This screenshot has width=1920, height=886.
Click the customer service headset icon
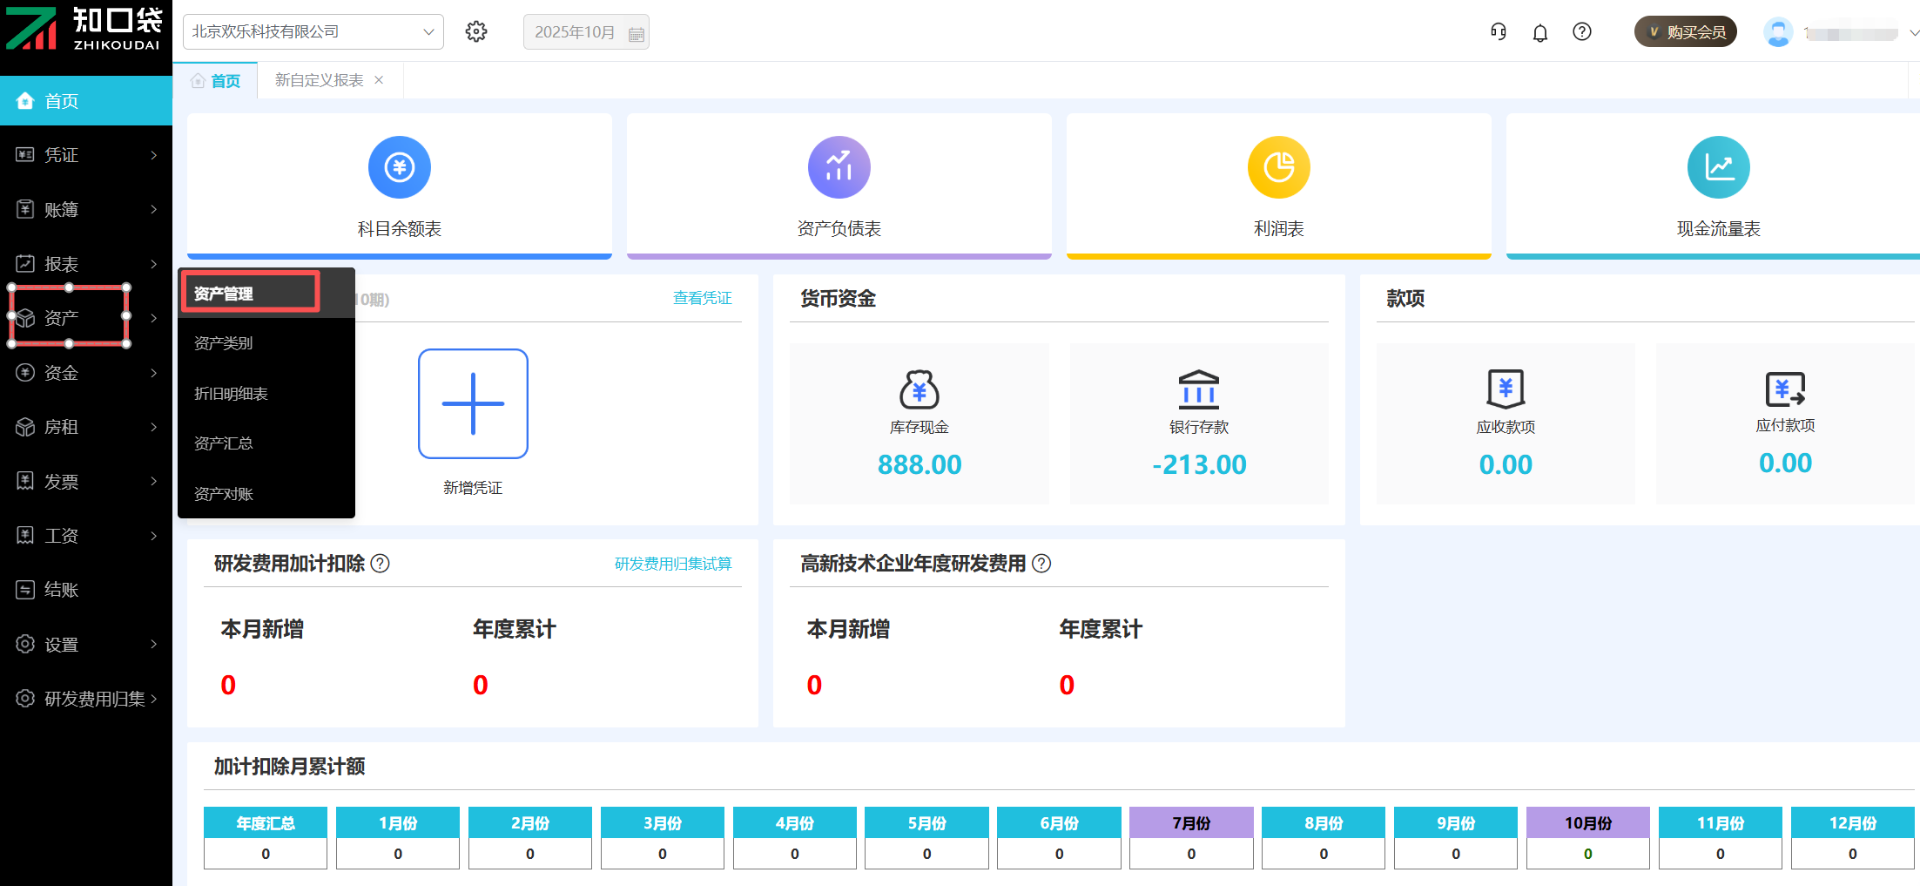point(1498,32)
